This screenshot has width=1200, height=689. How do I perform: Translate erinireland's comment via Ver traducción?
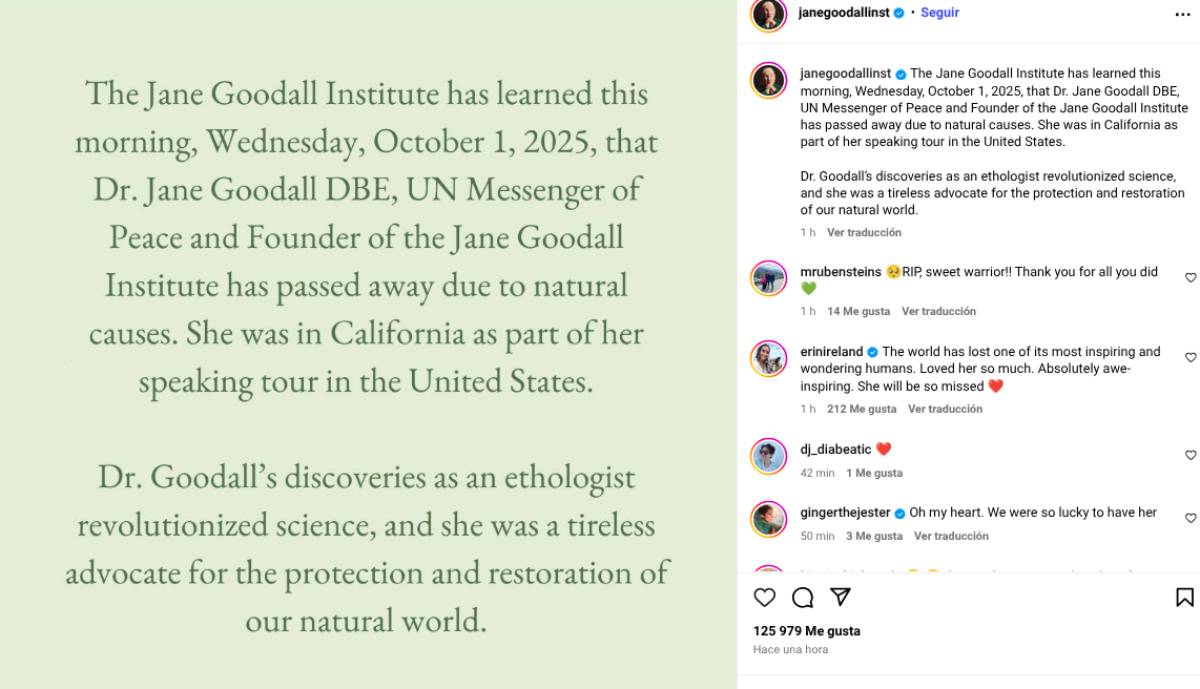[945, 409]
